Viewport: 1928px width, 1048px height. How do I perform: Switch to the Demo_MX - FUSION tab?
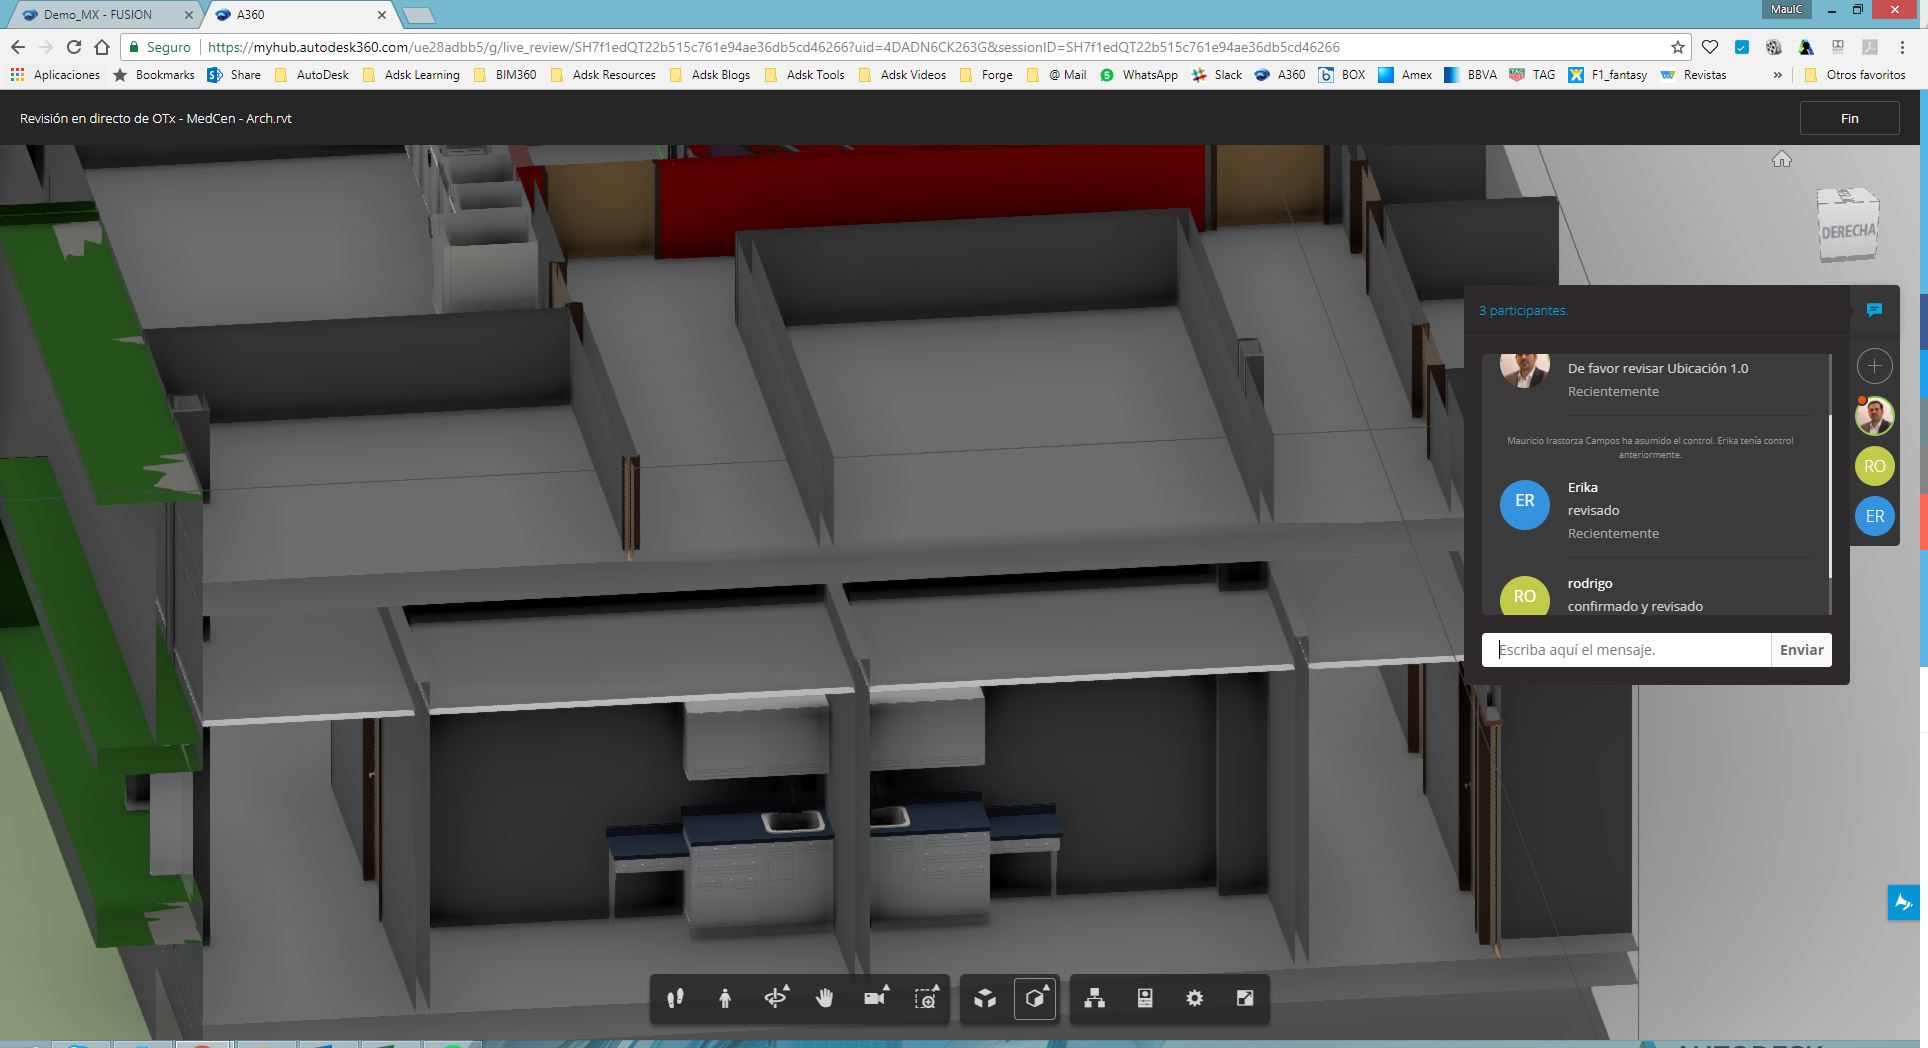pyautogui.click(x=100, y=15)
